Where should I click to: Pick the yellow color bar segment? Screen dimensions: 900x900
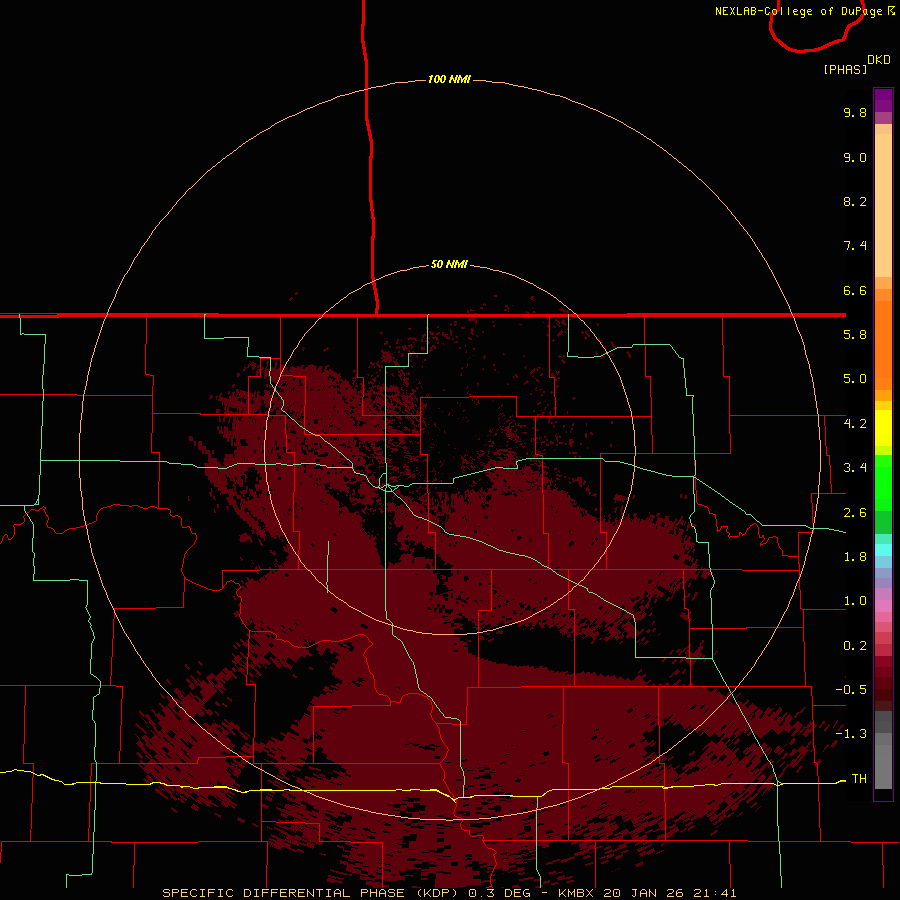883,428
